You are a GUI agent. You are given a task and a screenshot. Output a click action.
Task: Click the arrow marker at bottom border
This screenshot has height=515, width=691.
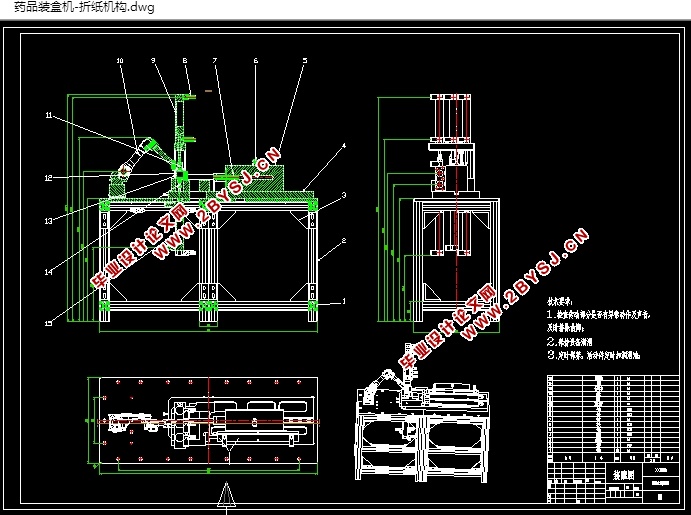tap(227, 495)
